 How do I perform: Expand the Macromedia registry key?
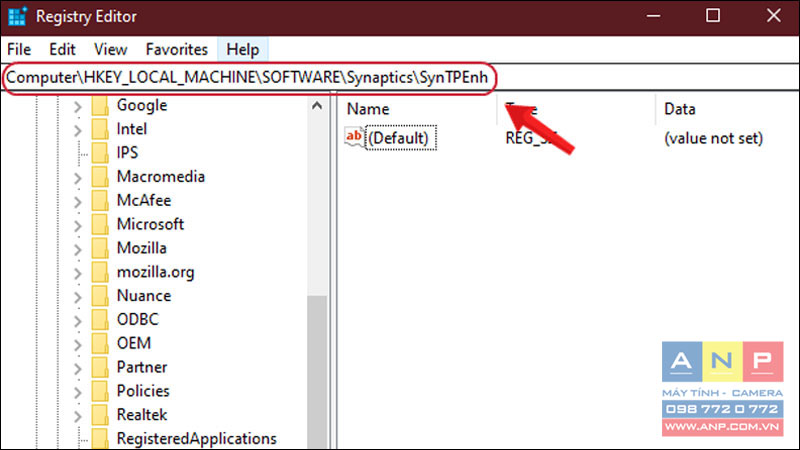click(x=78, y=178)
